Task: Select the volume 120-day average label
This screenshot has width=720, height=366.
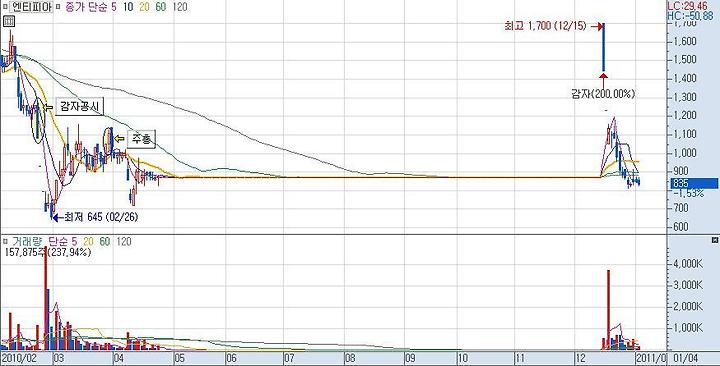Action: click(124, 242)
